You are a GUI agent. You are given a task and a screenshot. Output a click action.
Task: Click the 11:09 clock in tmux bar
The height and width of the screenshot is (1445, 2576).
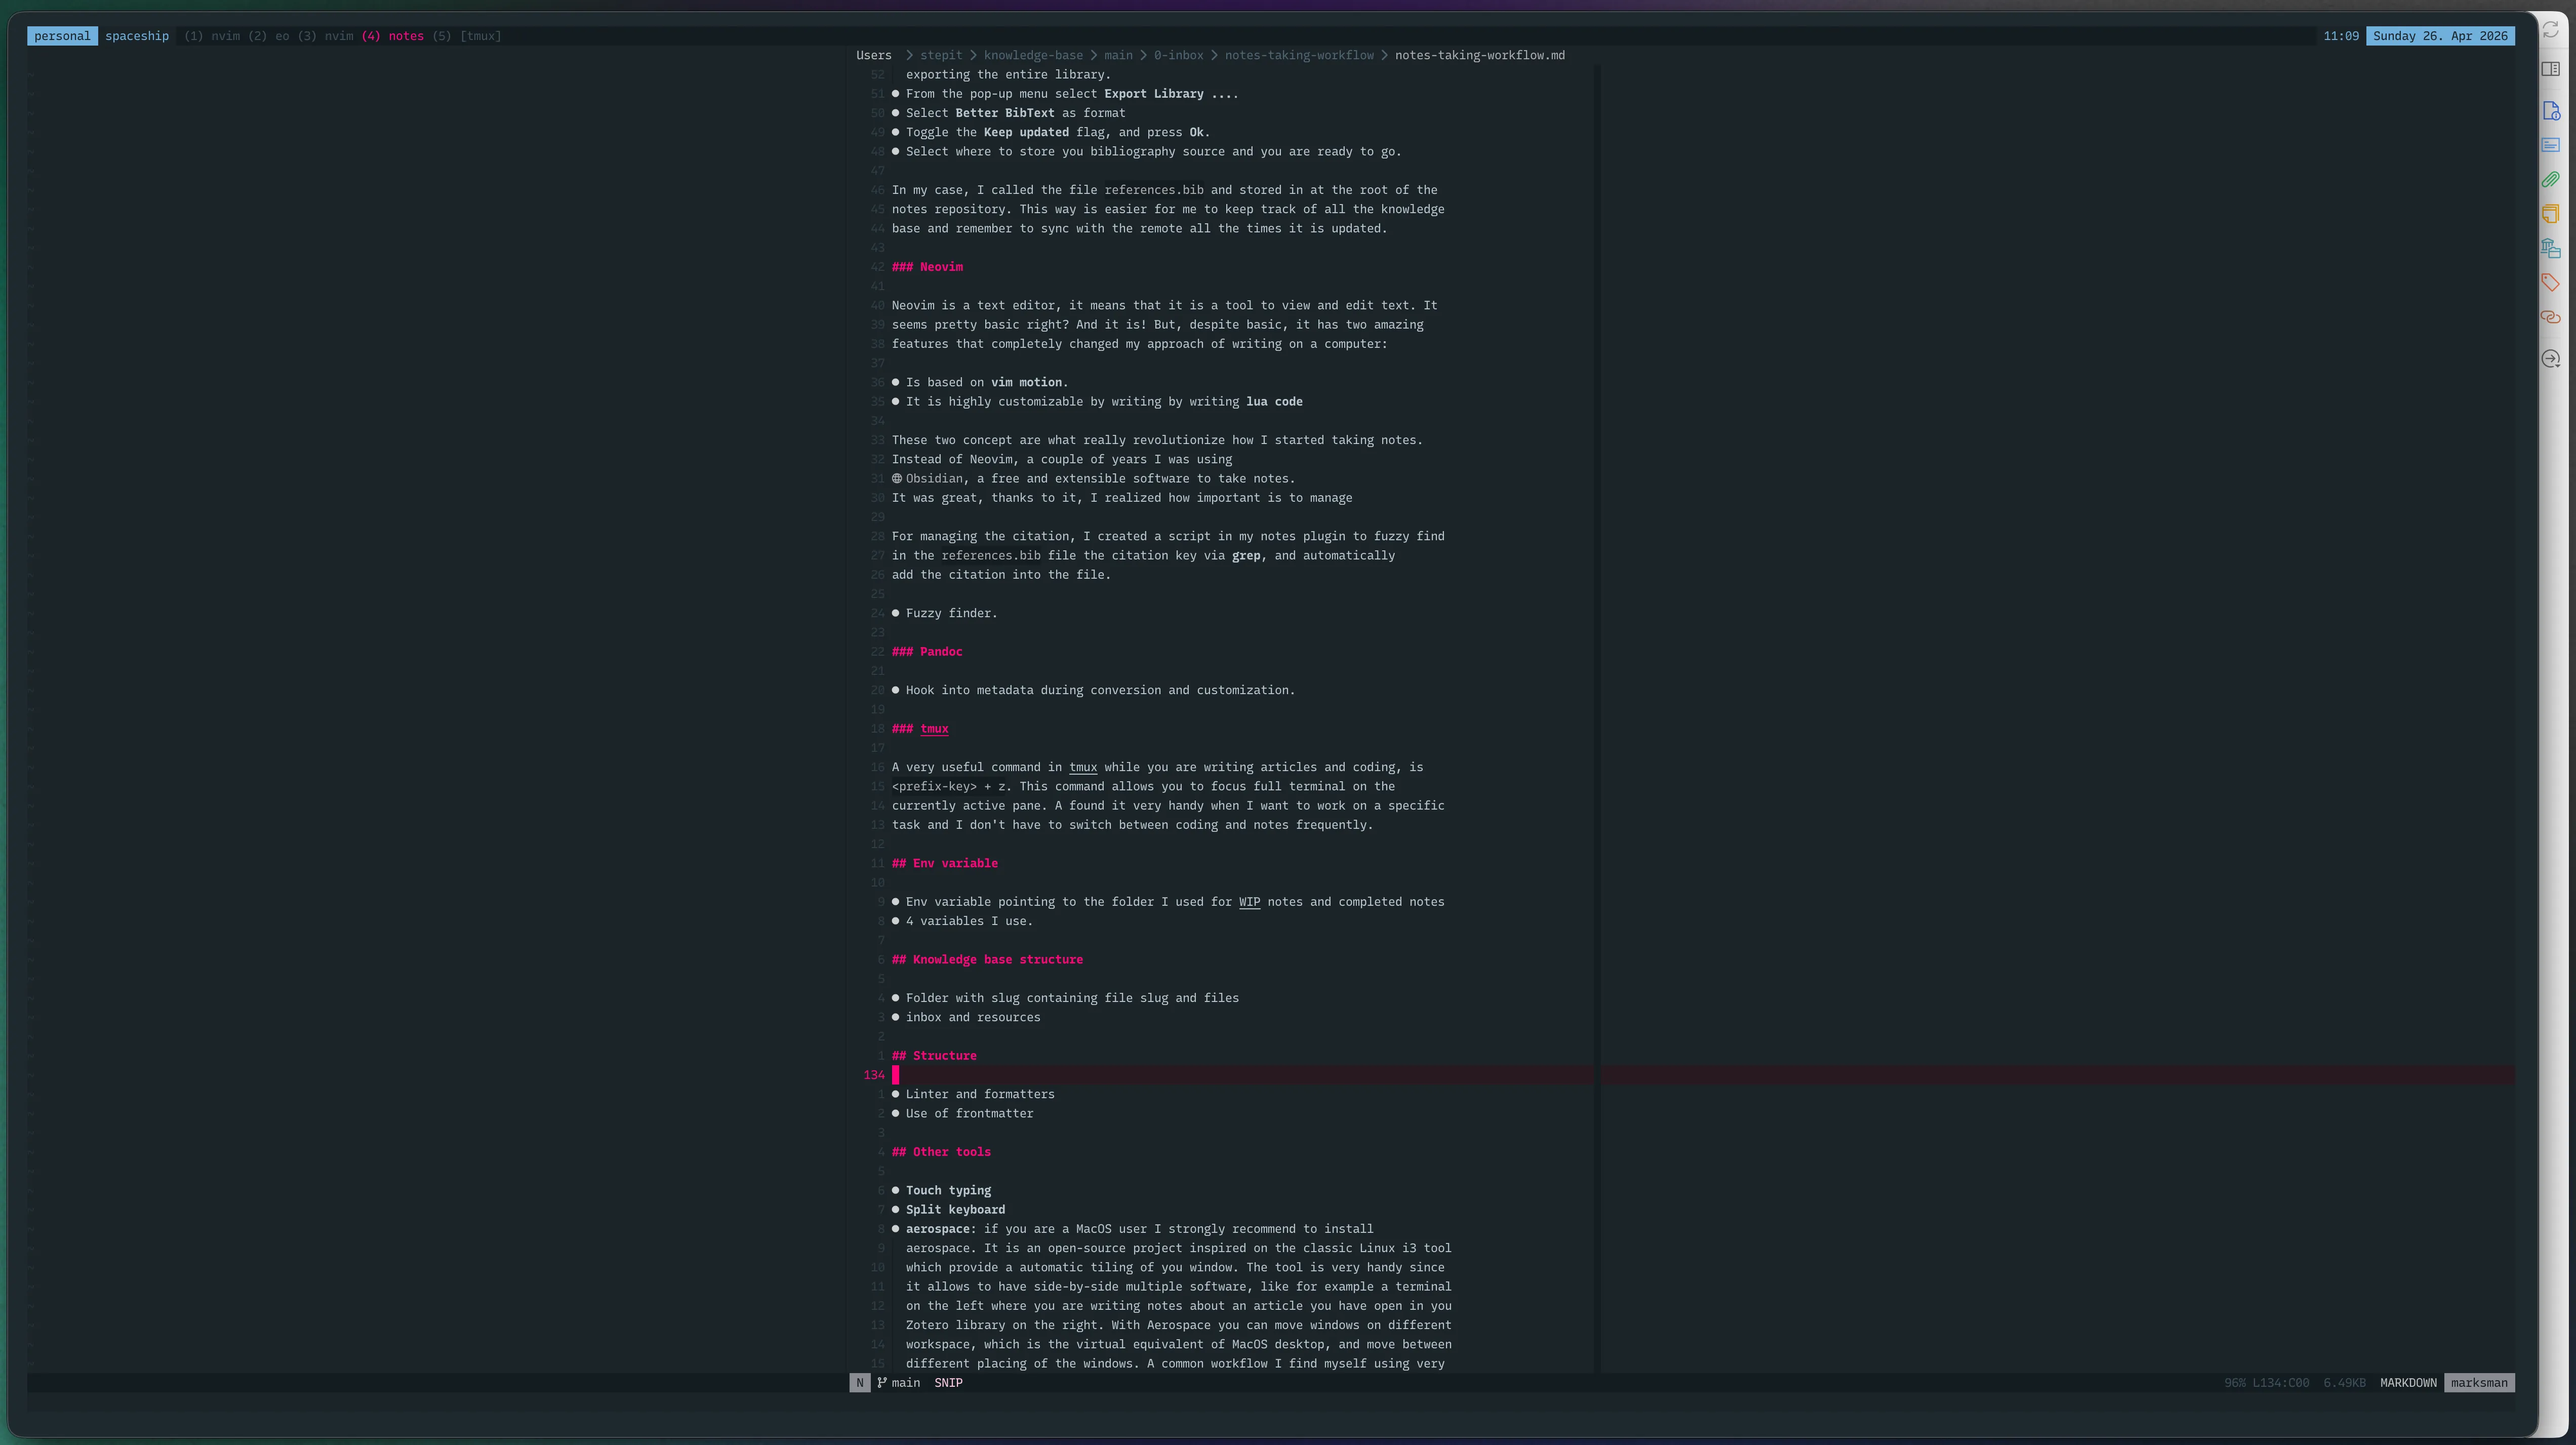(x=2341, y=36)
